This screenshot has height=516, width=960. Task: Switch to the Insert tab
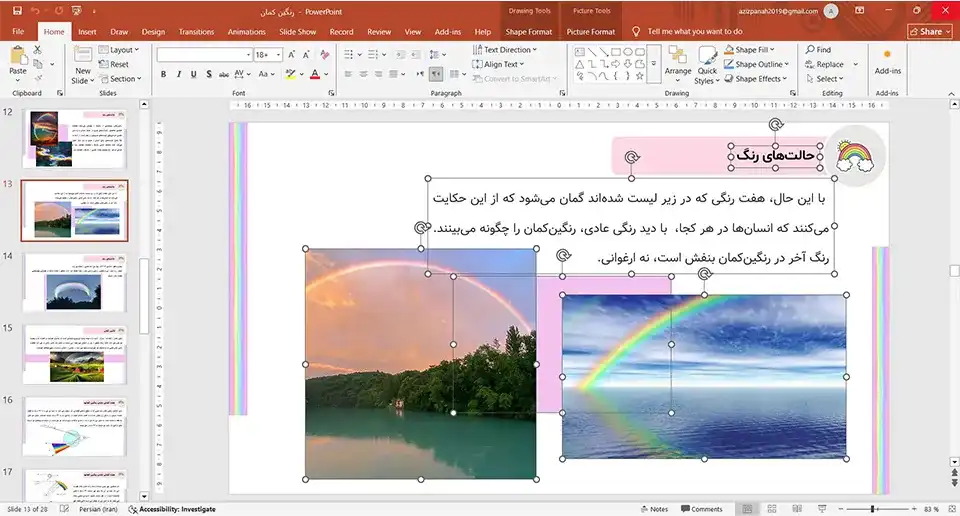[x=87, y=31]
